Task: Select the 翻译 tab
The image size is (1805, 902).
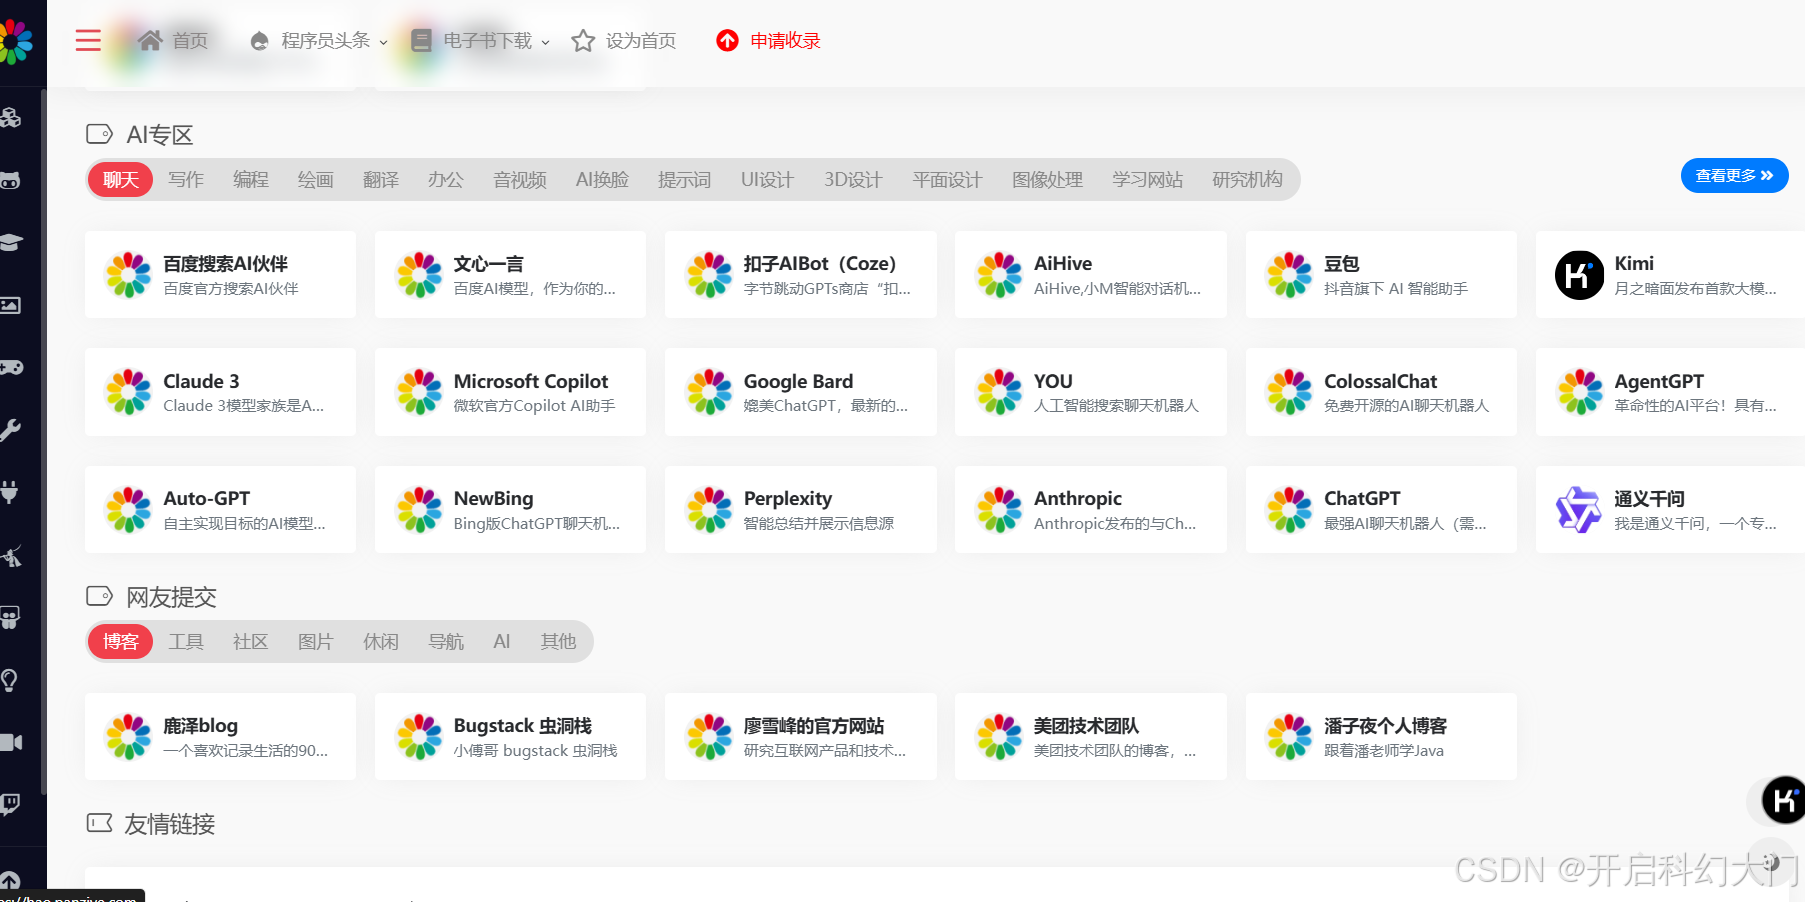Action: point(381,179)
